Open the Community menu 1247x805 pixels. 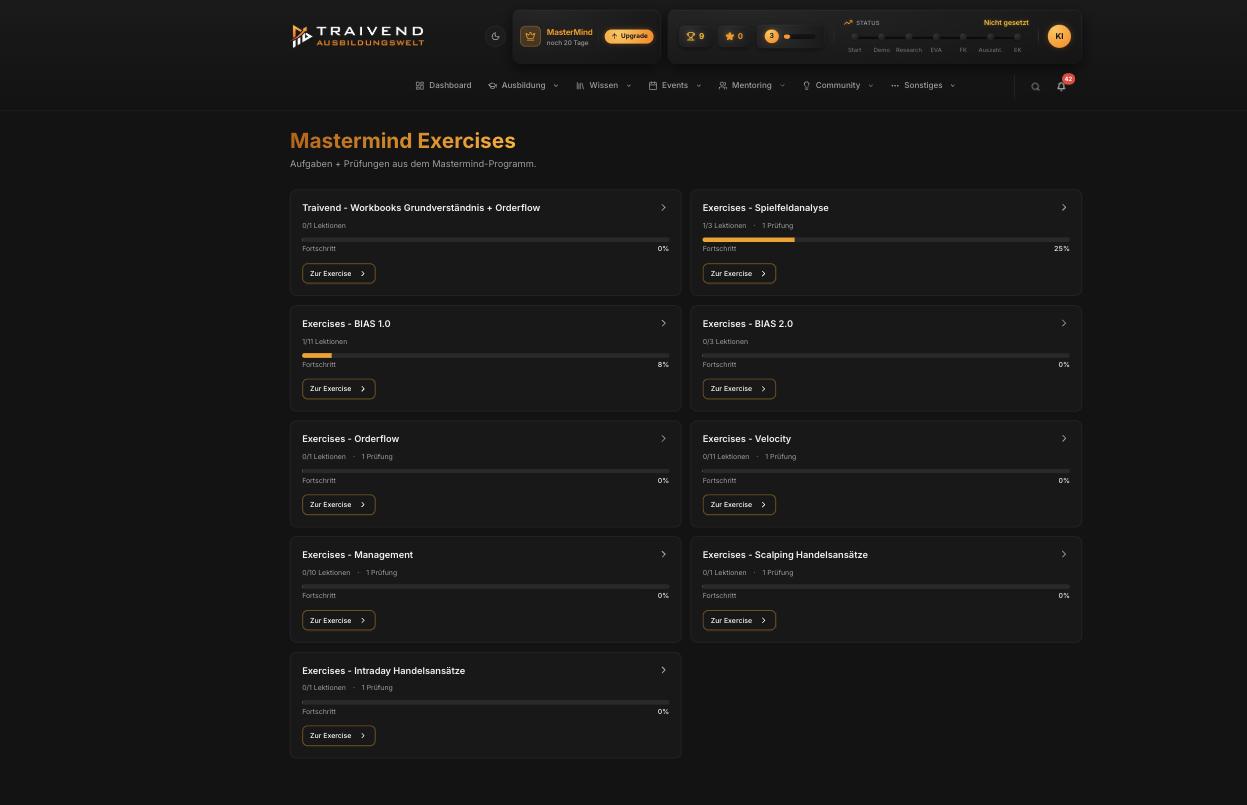(838, 85)
